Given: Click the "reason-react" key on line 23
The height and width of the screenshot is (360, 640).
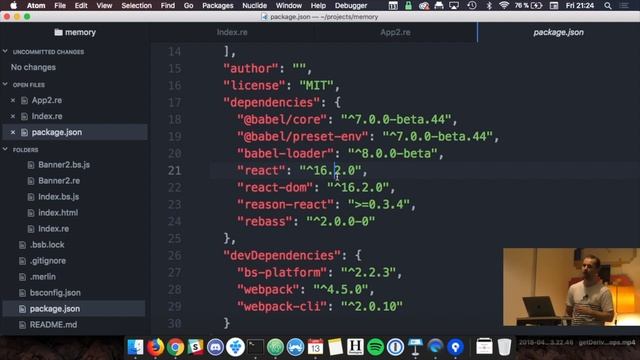Looking at the screenshot, I should click(285, 204).
